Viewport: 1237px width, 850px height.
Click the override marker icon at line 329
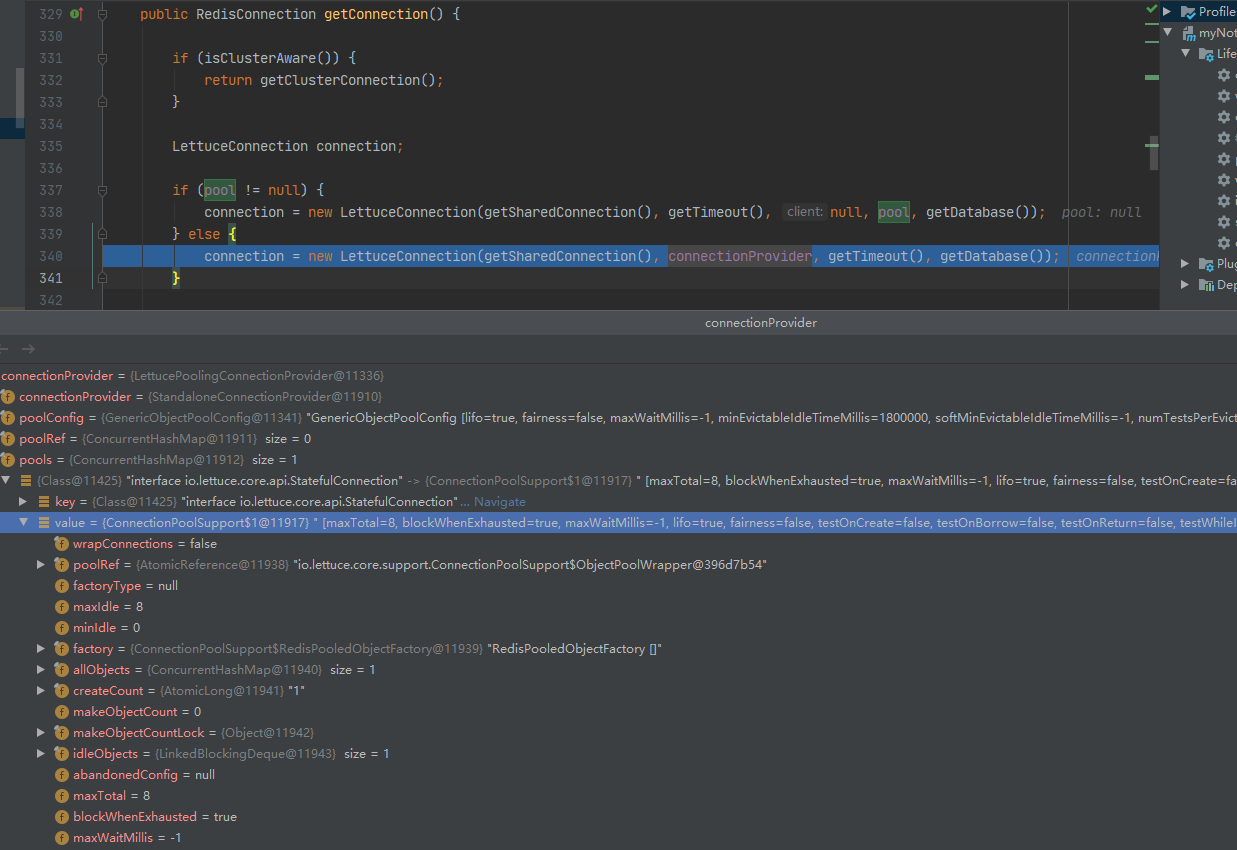pyautogui.click(x=75, y=14)
